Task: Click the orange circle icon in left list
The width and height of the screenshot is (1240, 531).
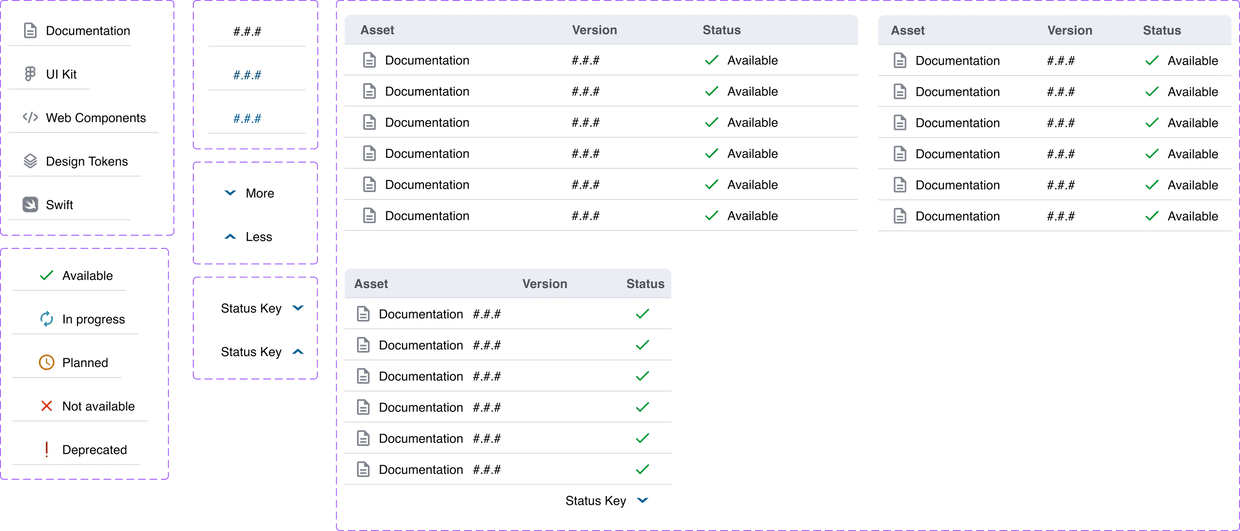Action: 46,362
